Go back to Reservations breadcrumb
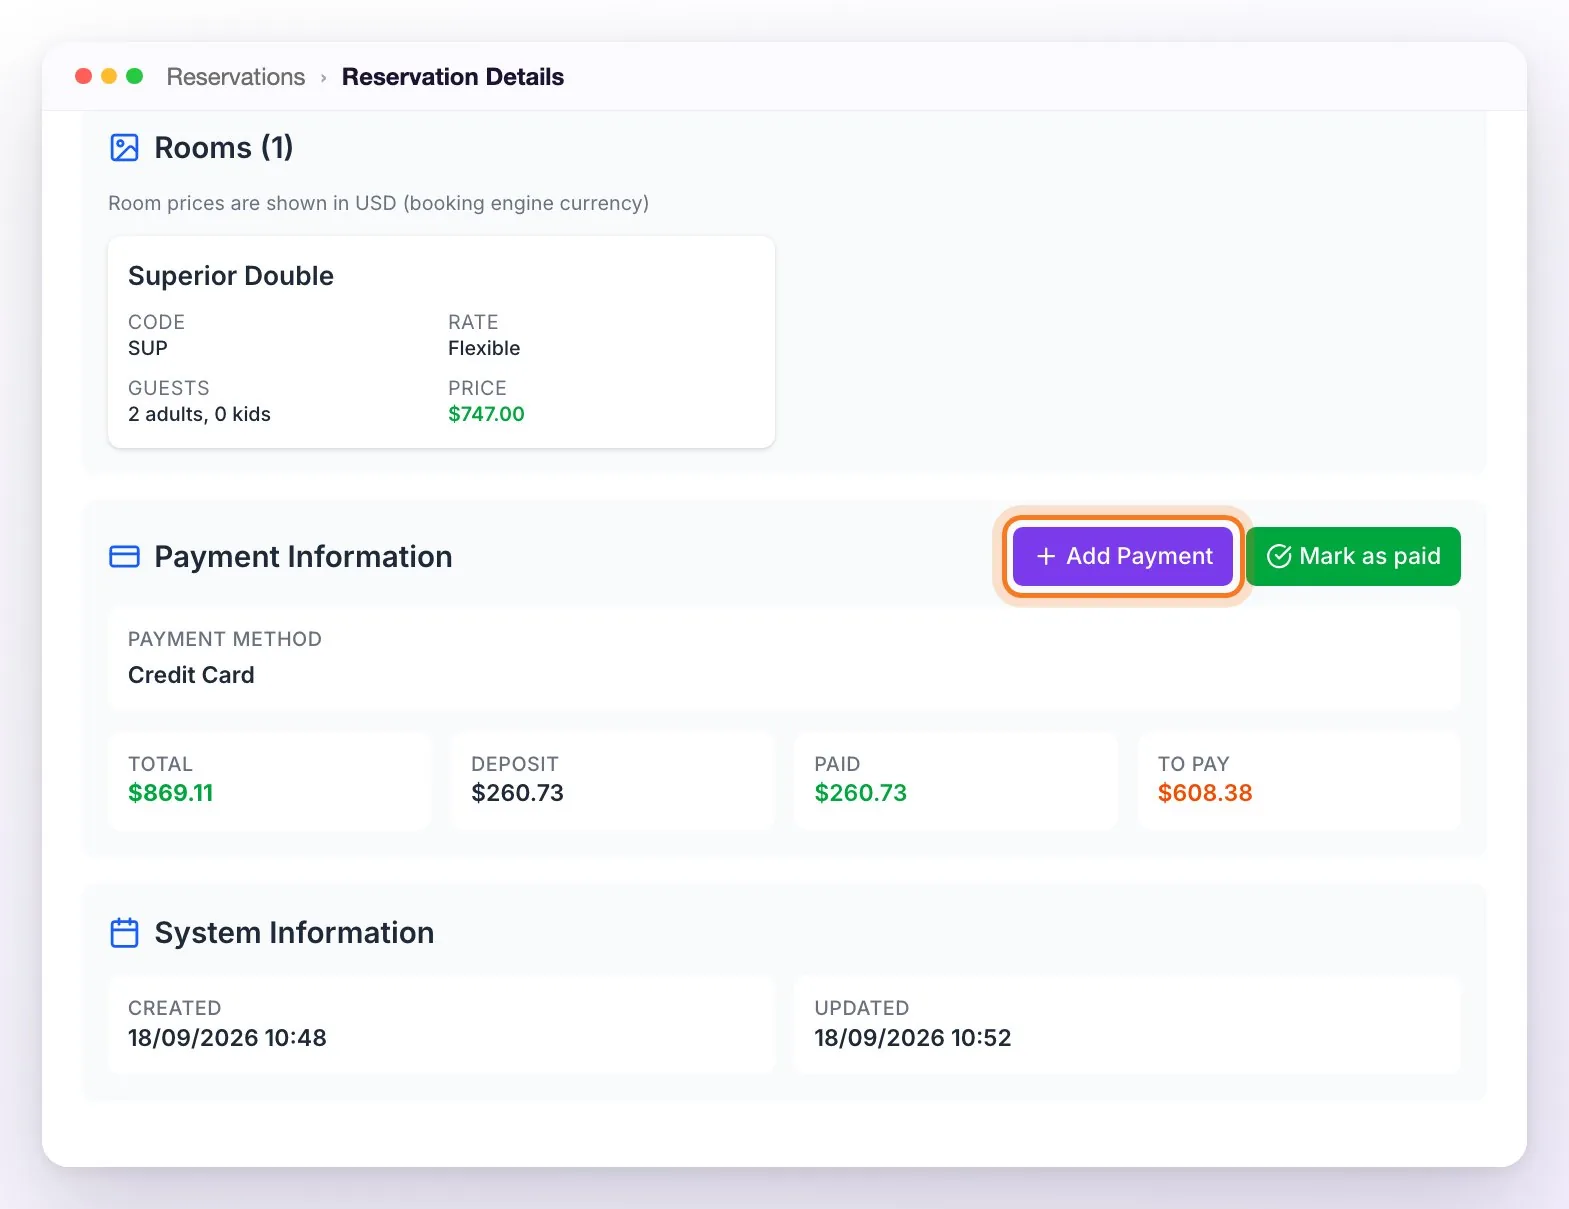Screen dimensions: 1569x1209 click(x=236, y=77)
